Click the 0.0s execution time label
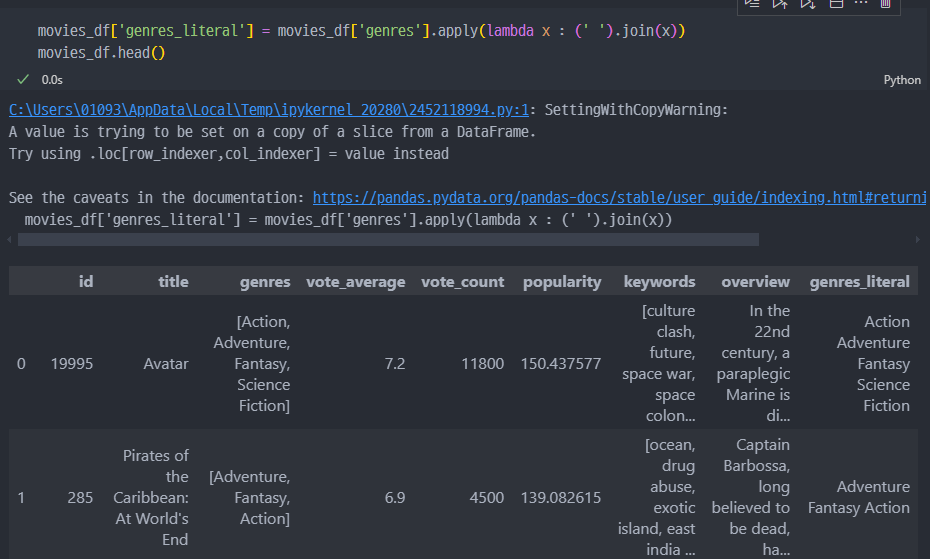This screenshot has width=930, height=559. coord(52,80)
